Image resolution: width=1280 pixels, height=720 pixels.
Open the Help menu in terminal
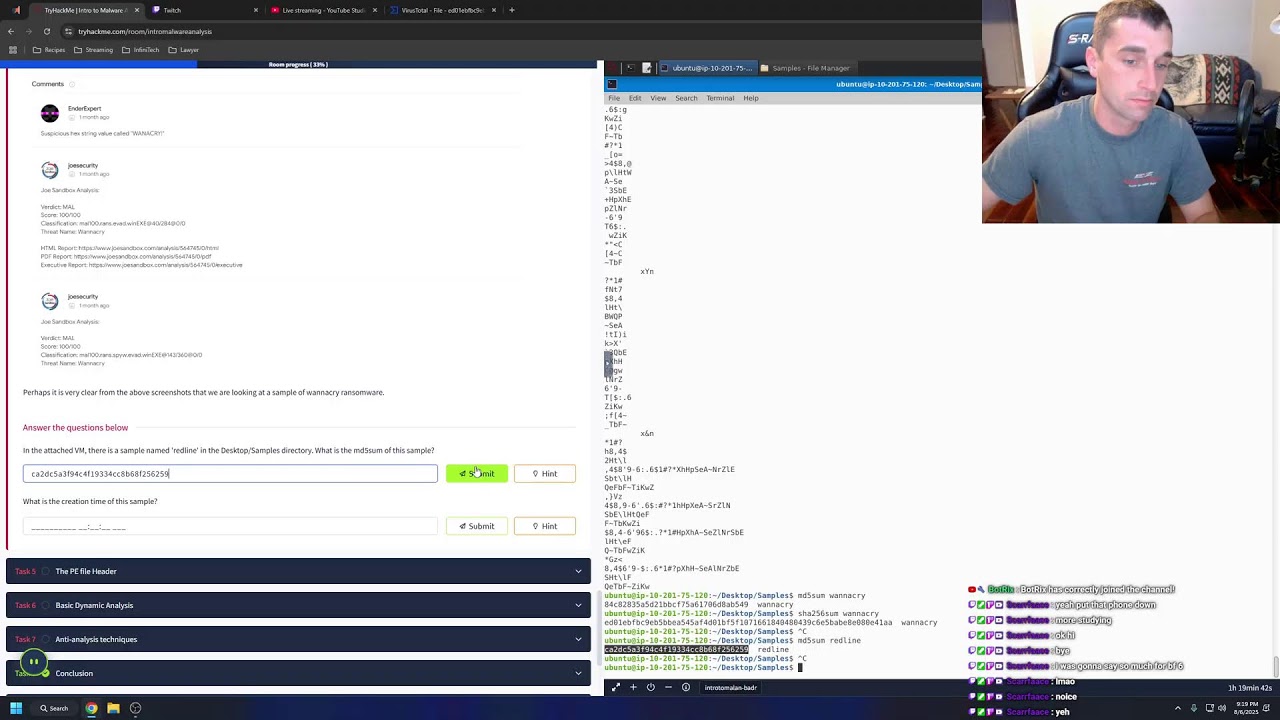coord(751,98)
